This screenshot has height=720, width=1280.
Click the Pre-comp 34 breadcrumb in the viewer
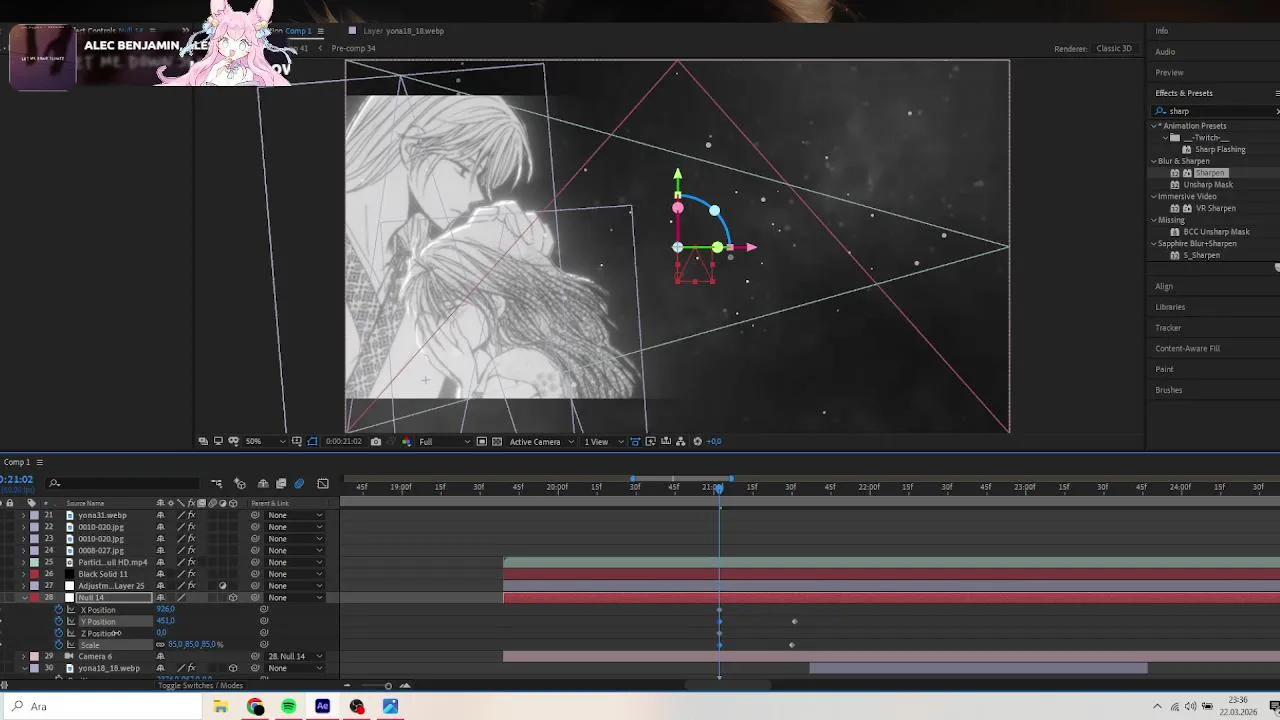[x=353, y=49]
